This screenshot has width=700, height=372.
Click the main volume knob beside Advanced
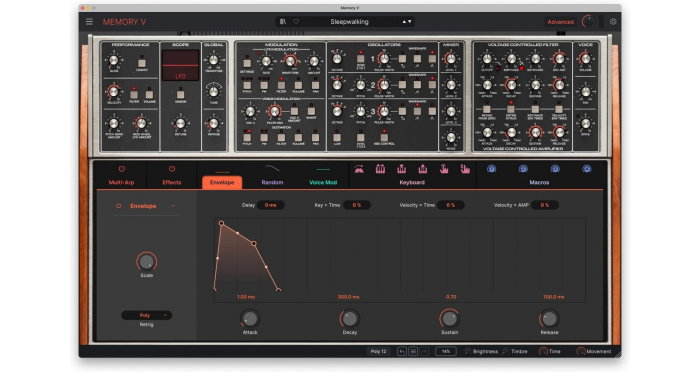pos(588,21)
